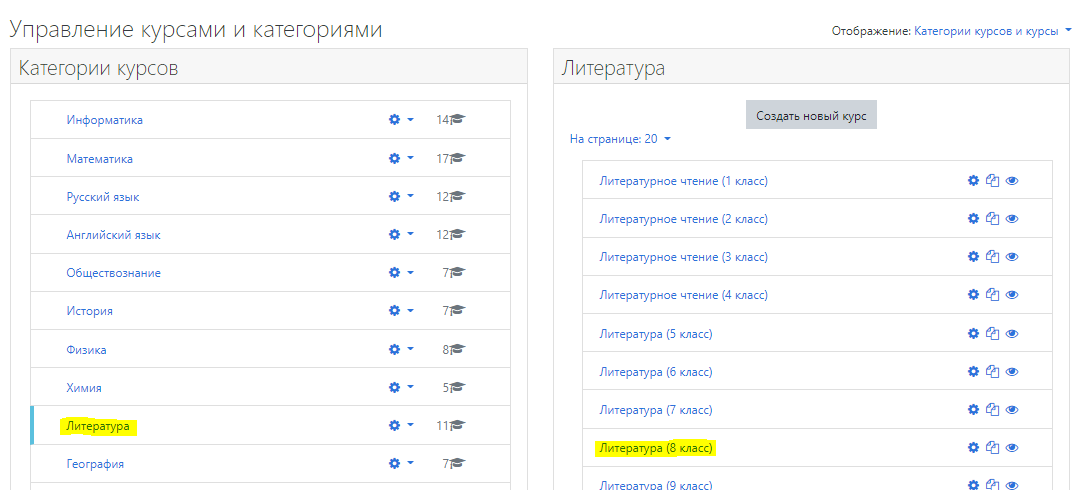Expand the На странице: 20 dropdown
Viewport: 1082px width, 490px height.
coord(620,139)
